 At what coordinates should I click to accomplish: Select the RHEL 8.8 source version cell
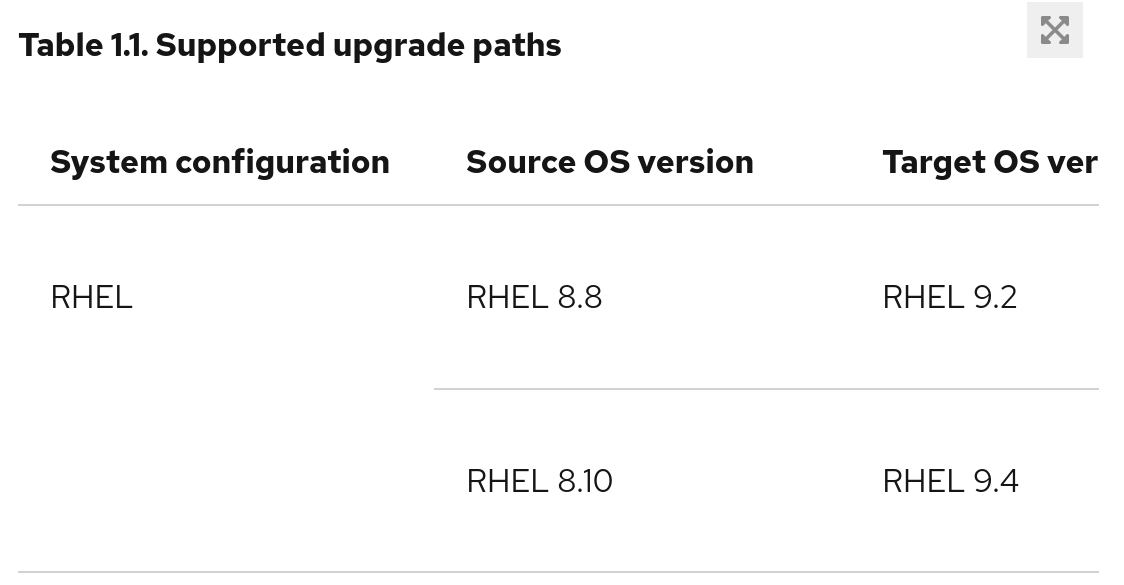pyautogui.click(x=534, y=298)
